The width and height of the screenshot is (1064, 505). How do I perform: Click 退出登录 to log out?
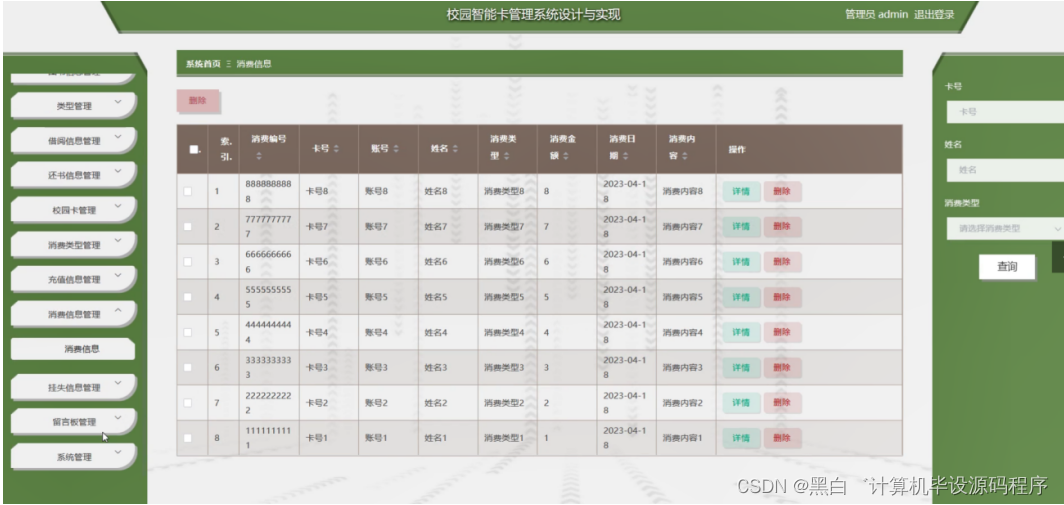(934, 15)
